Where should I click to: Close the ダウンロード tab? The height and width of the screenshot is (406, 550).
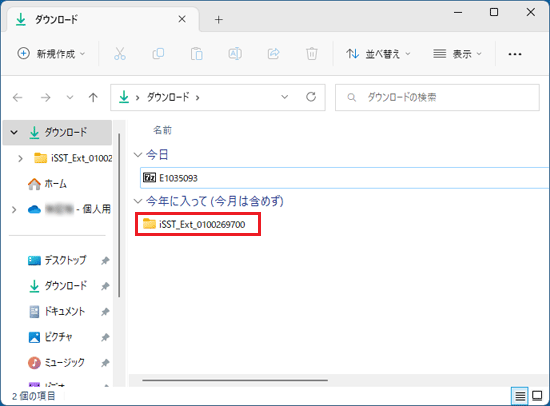point(182,19)
